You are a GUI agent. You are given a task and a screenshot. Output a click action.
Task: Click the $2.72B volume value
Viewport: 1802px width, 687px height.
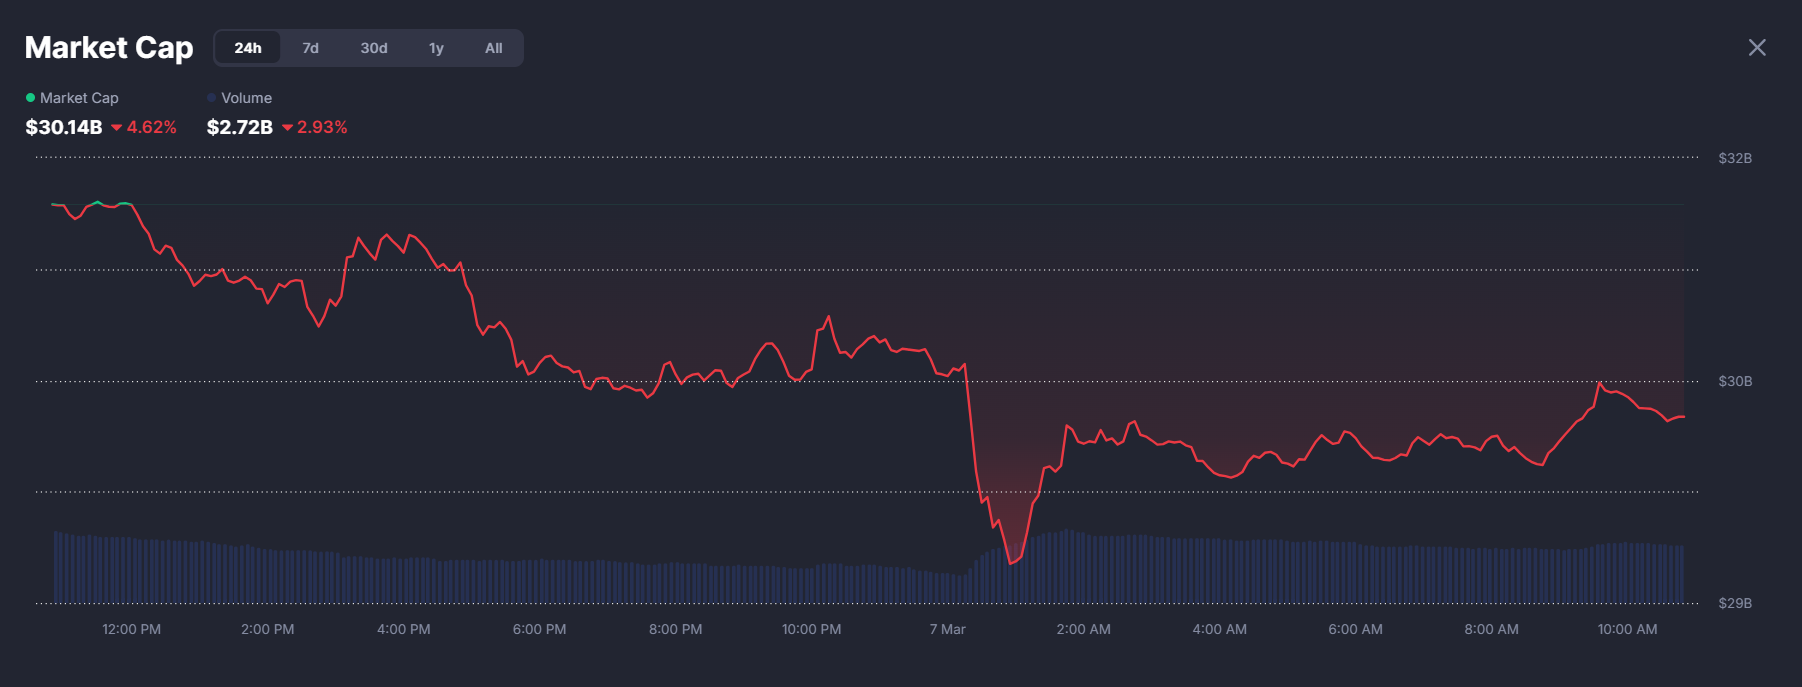[x=240, y=127]
